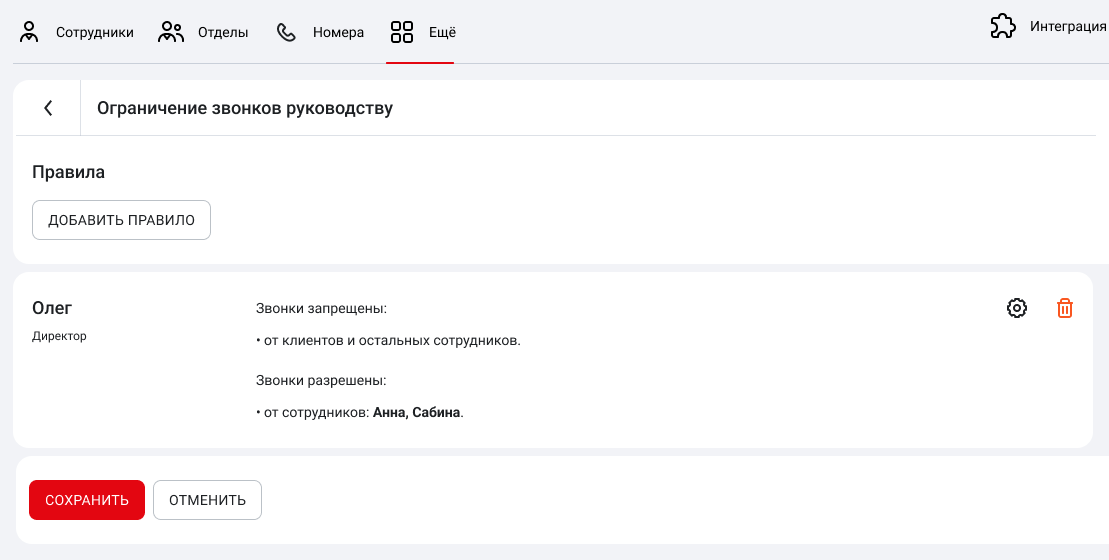The image size is (1109, 560).
Task: Go to the Интеграция section label
Action: (x=1068, y=27)
